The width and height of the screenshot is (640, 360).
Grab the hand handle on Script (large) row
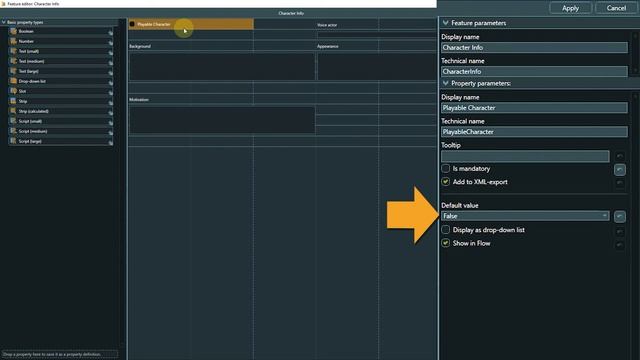click(111, 142)
